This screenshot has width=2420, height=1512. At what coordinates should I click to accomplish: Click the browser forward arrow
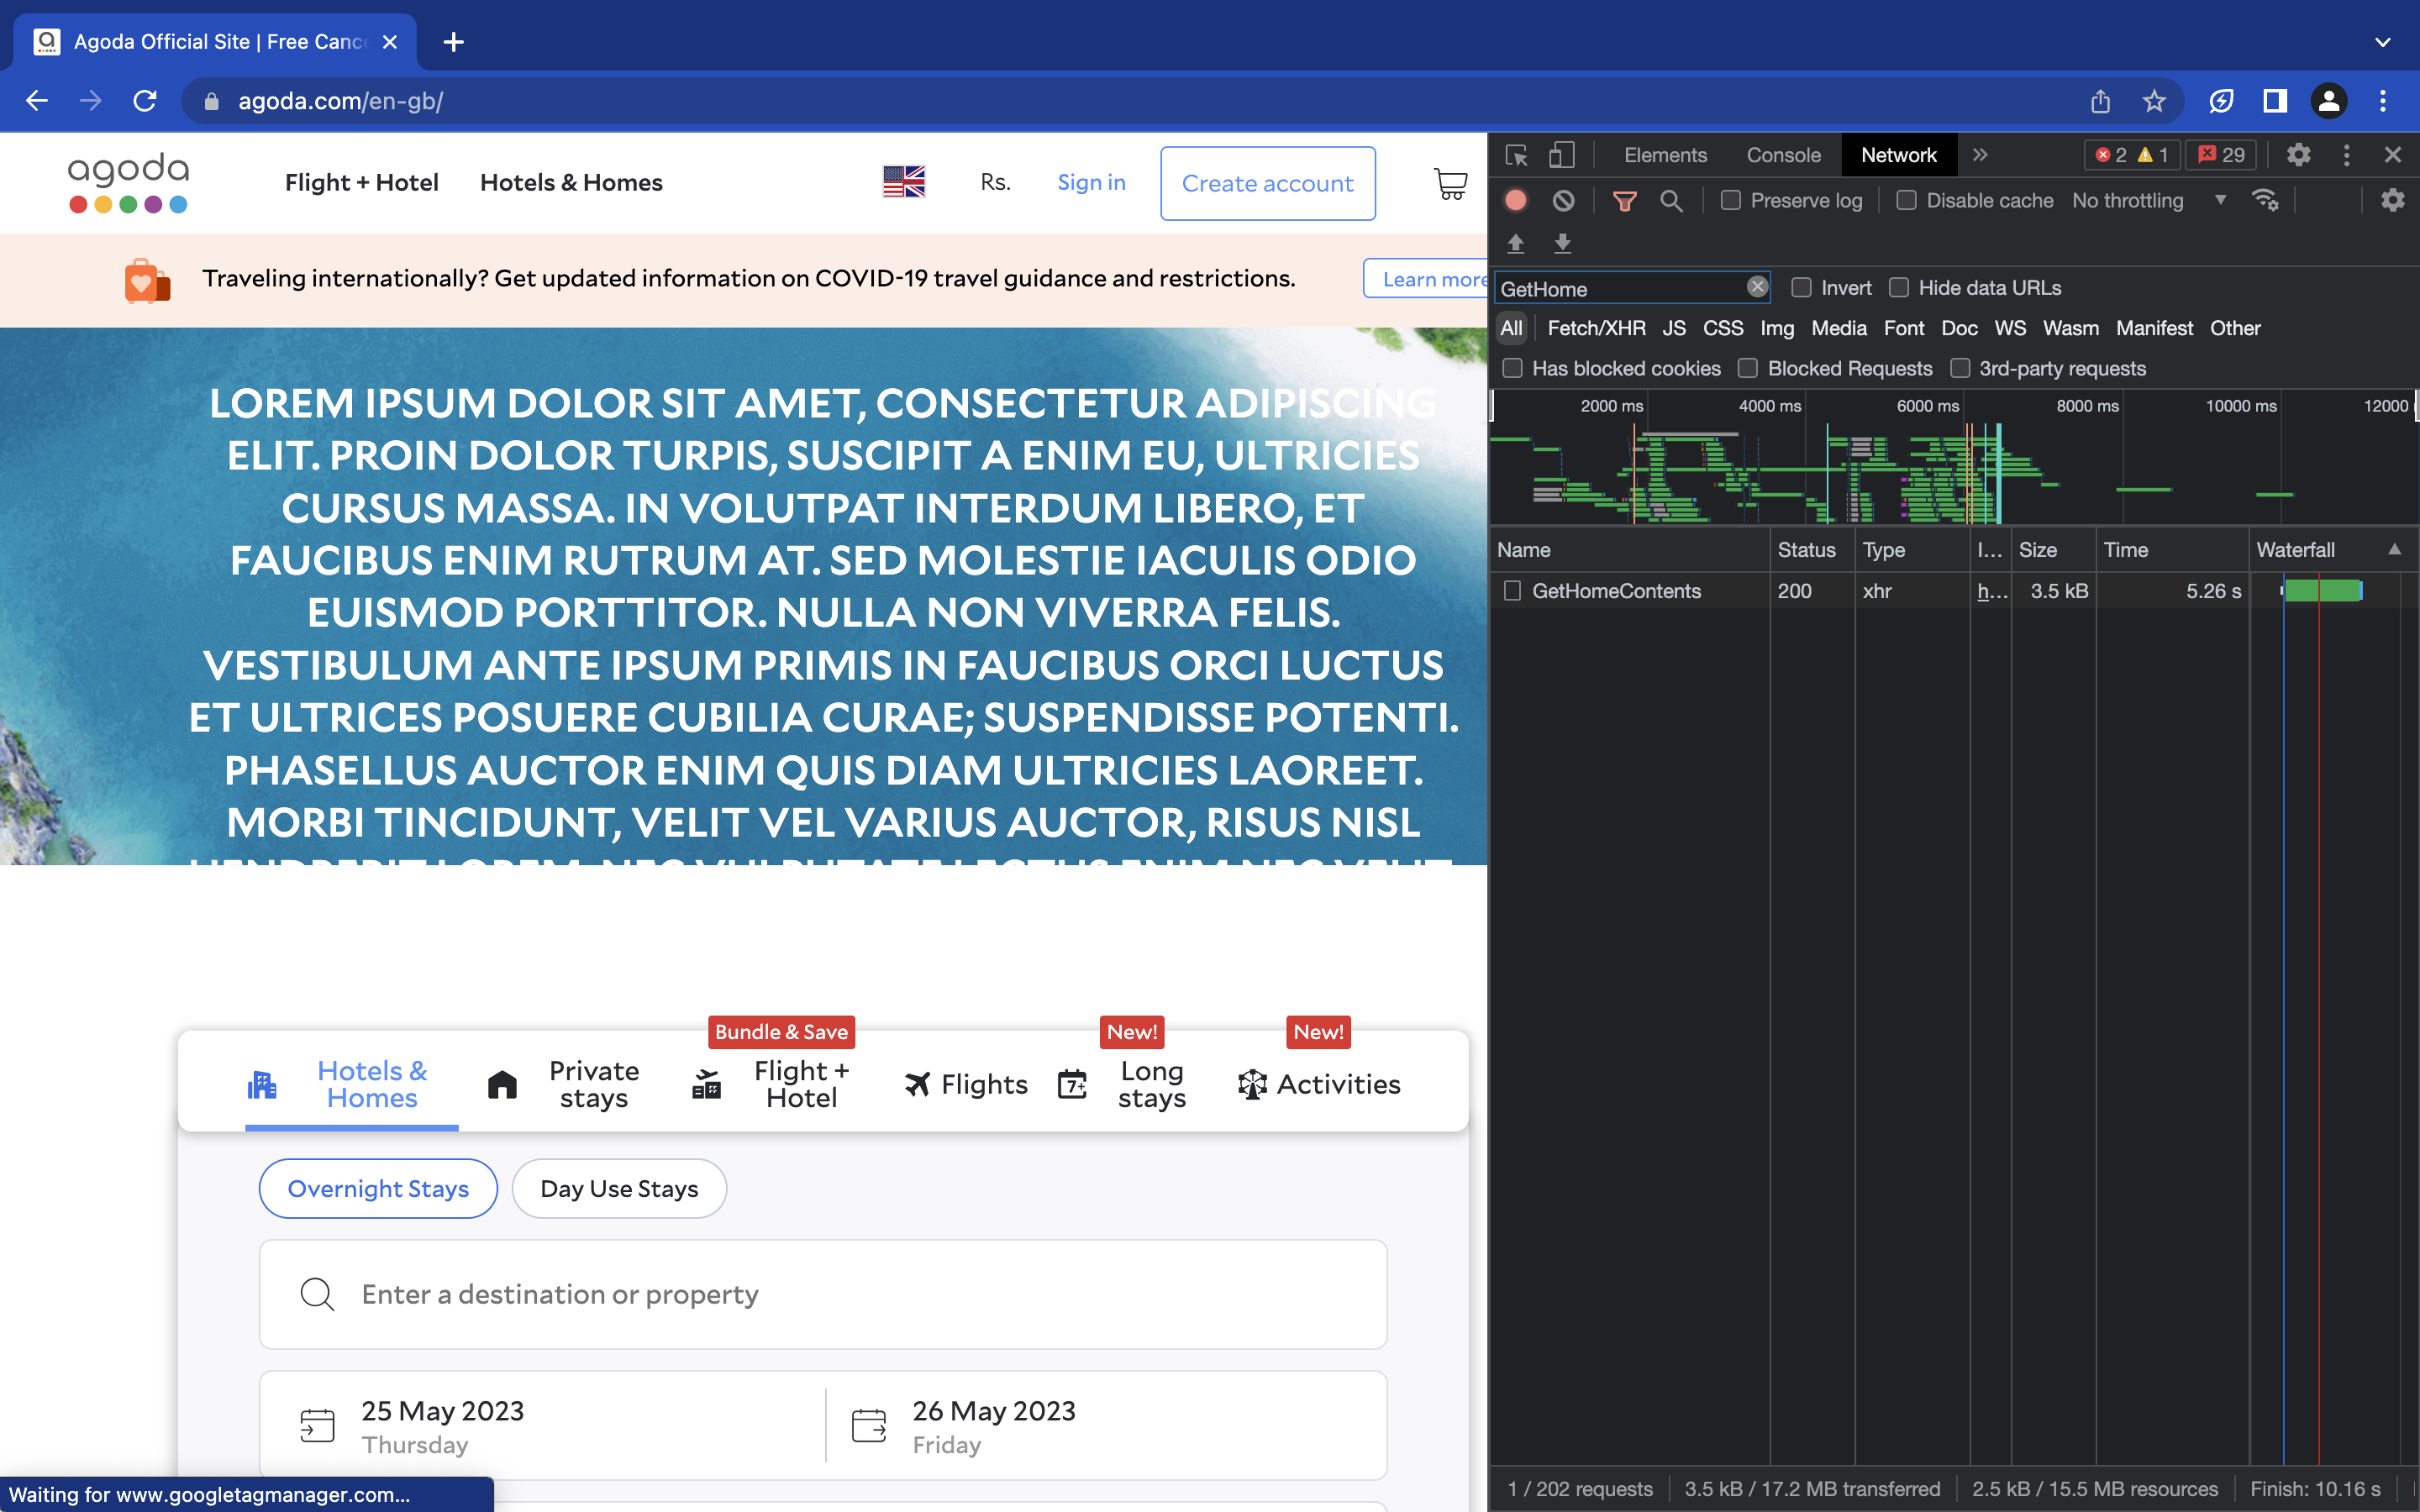point(91,101)
